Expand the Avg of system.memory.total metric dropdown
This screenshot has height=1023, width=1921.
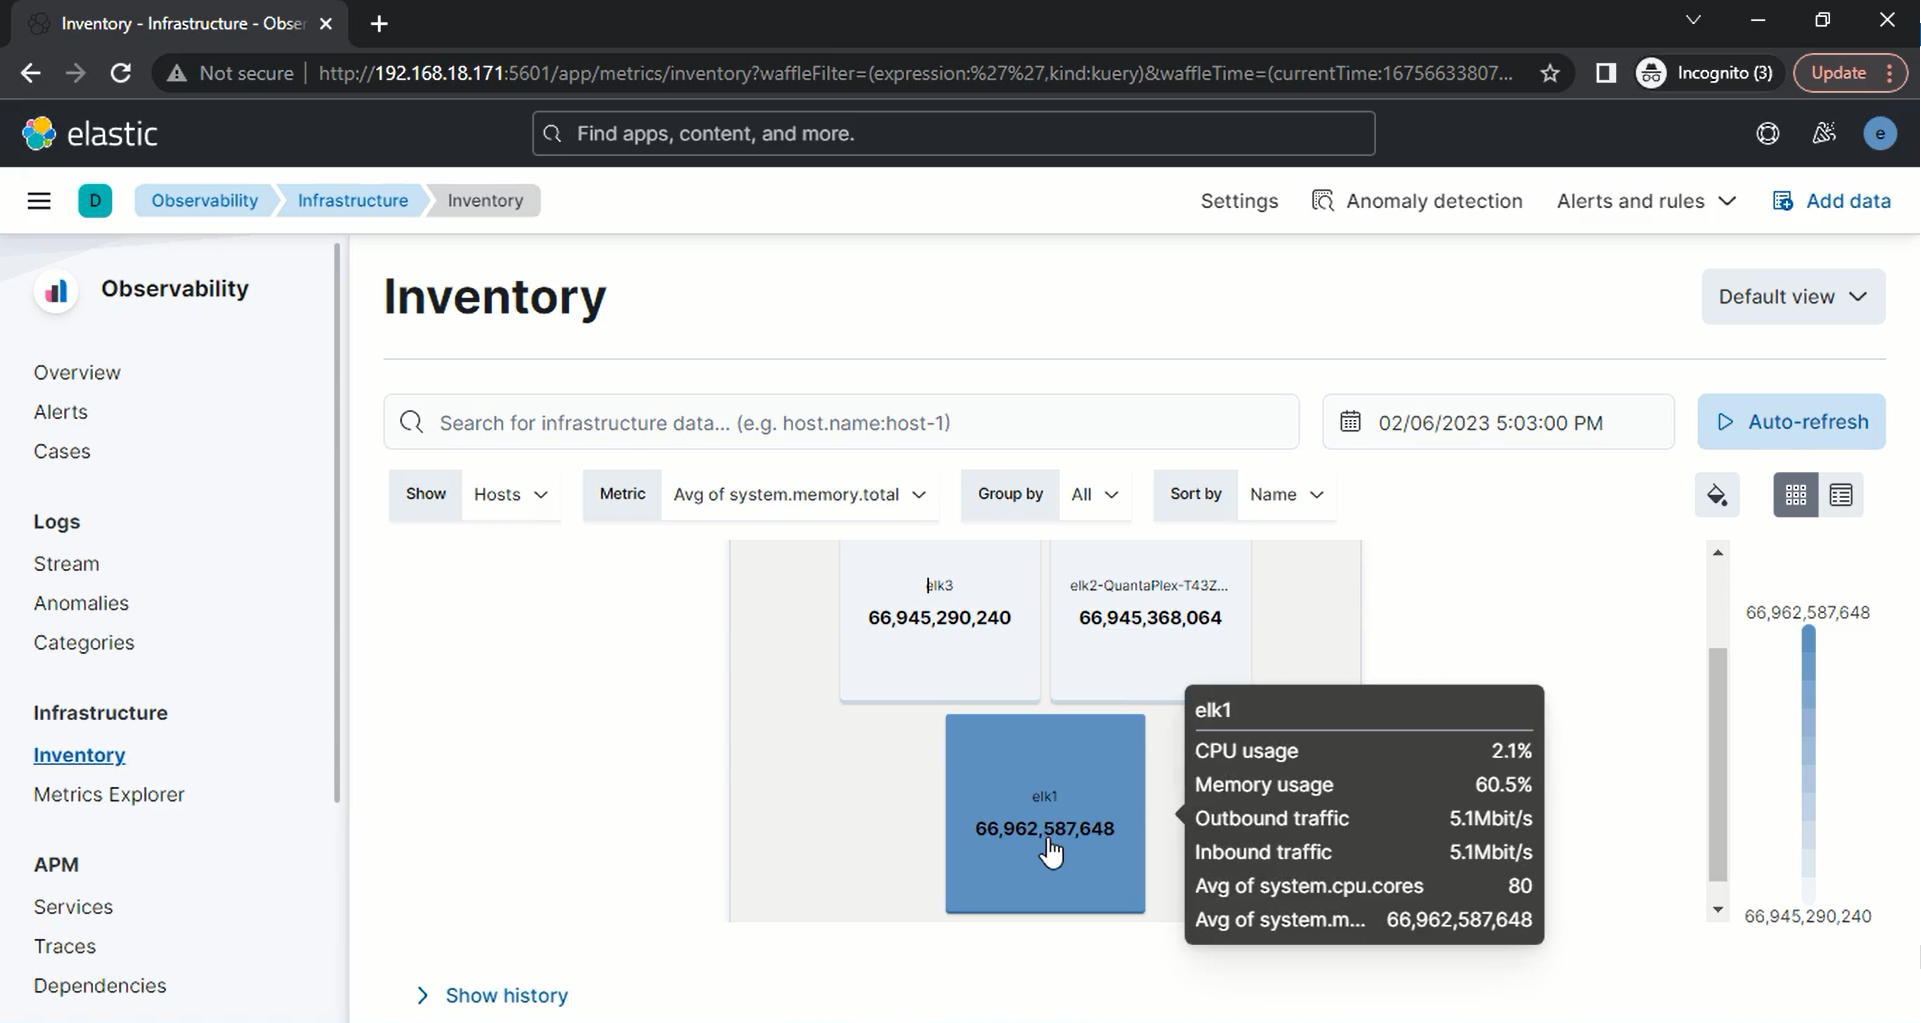(799, 494)
